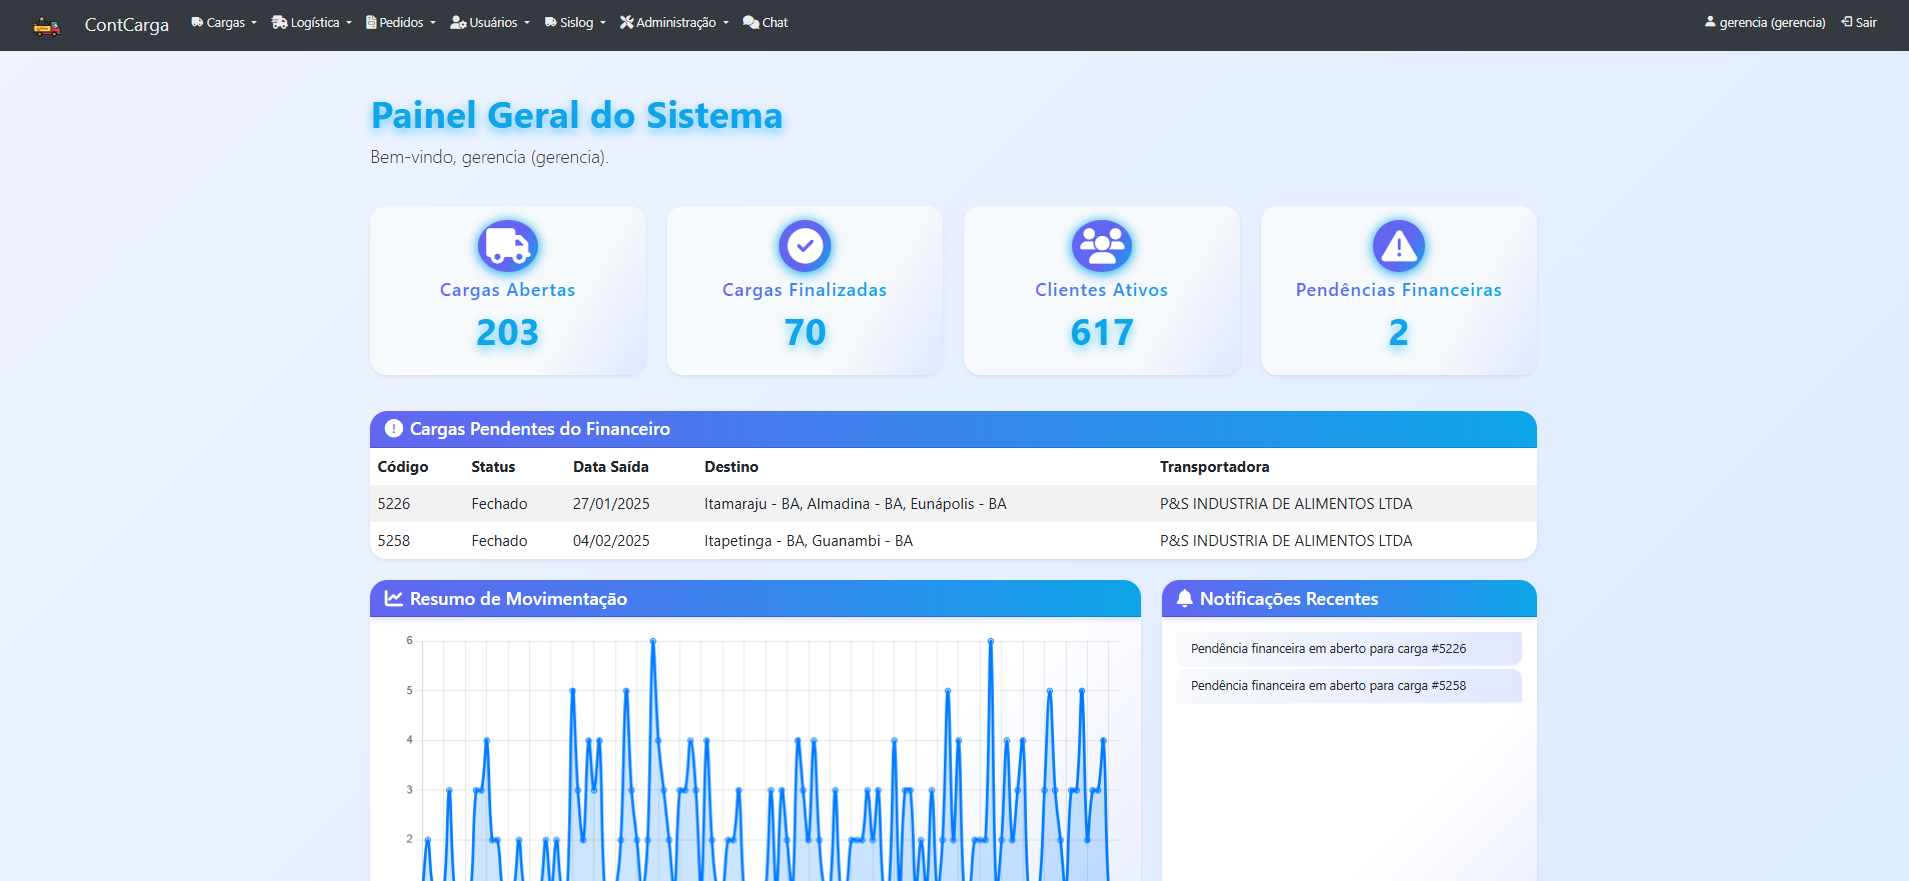Click the chart icon beside Resumo de Movimentação
This screenshot has height=881, width=1909.
pos(394,598)
